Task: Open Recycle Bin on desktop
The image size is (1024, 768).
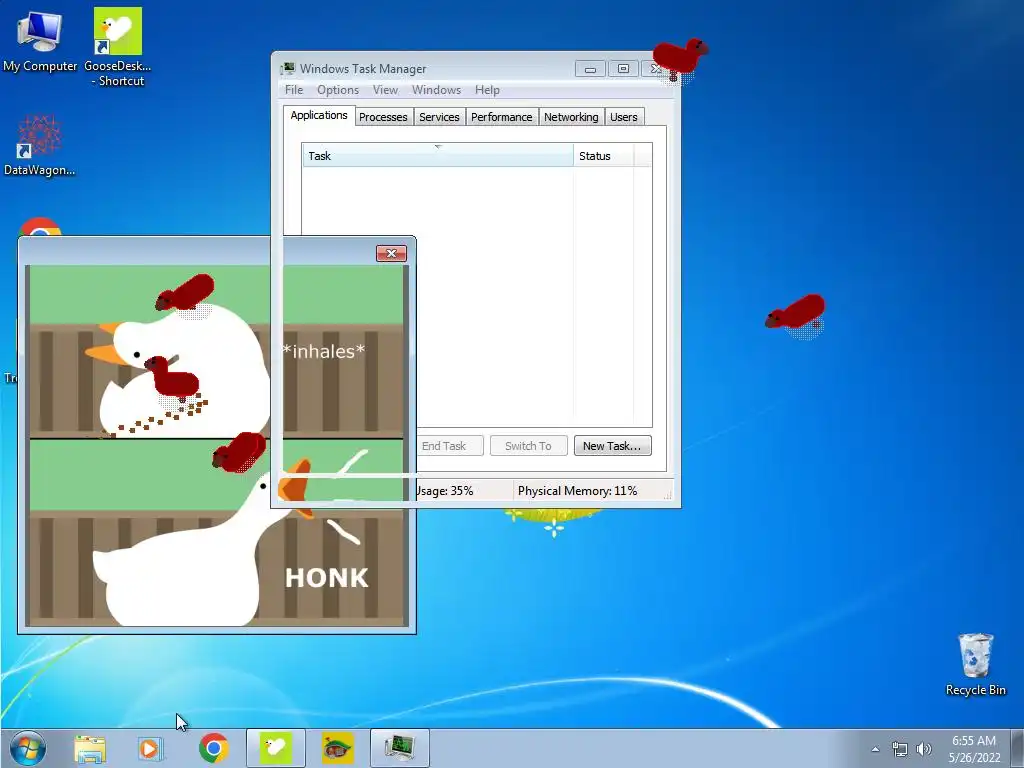Action: pos(976,664)
